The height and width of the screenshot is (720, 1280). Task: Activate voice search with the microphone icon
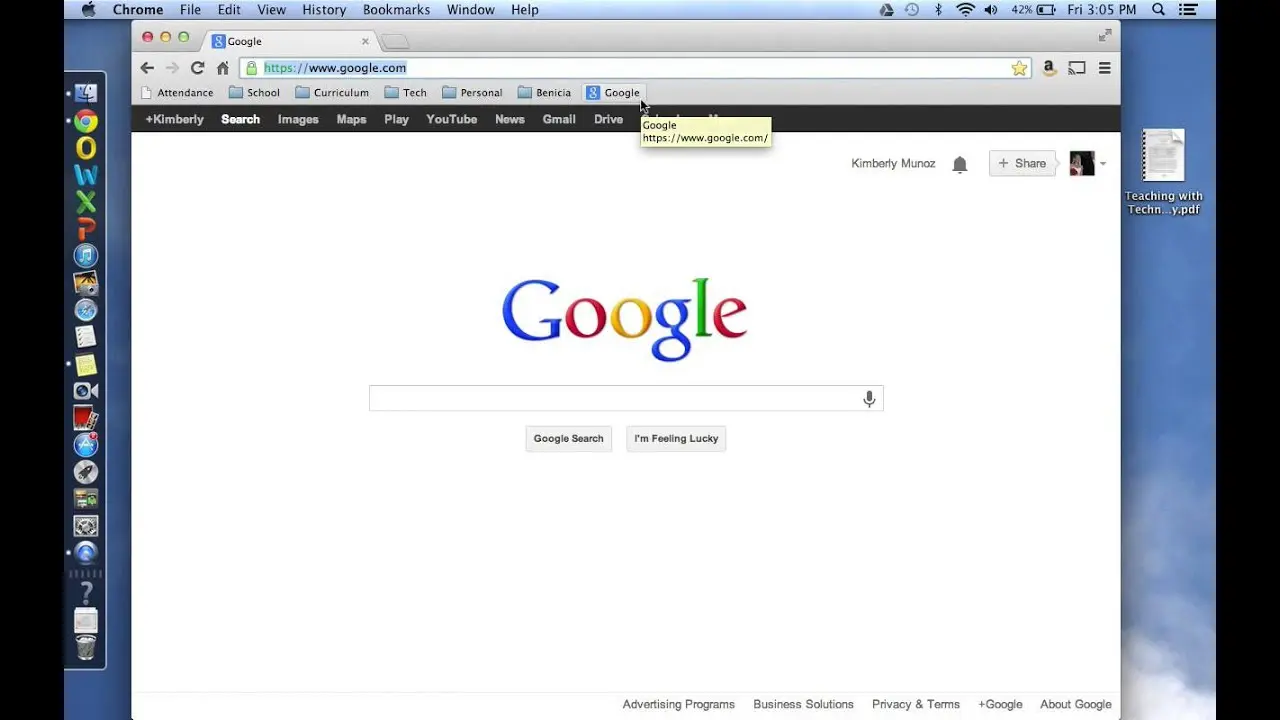868,398
